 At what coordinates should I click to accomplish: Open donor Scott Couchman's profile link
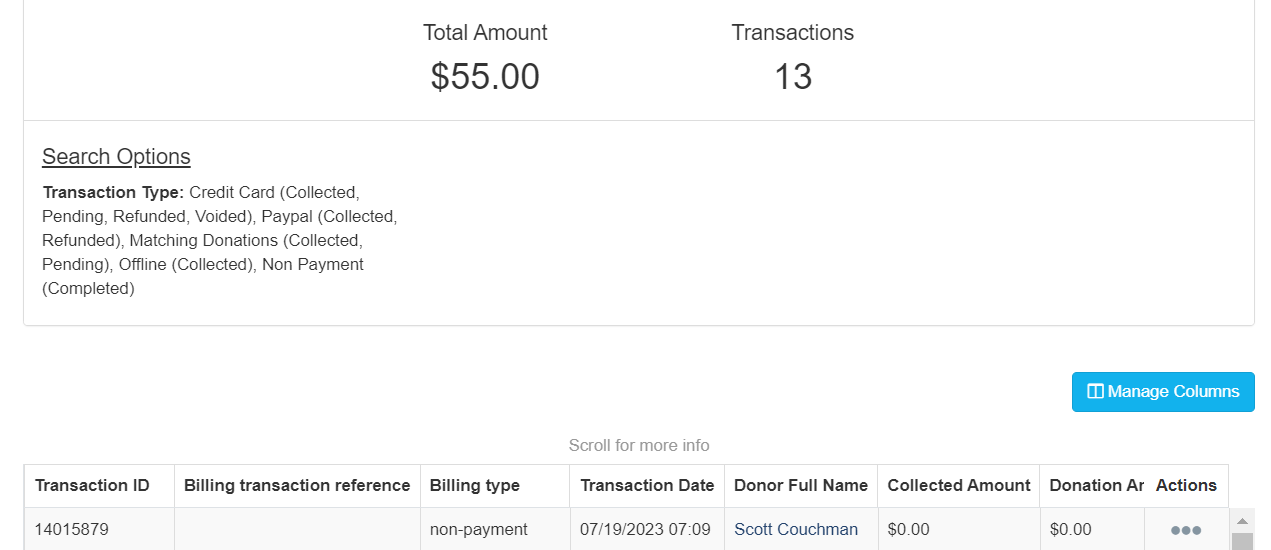coord(796,530)
